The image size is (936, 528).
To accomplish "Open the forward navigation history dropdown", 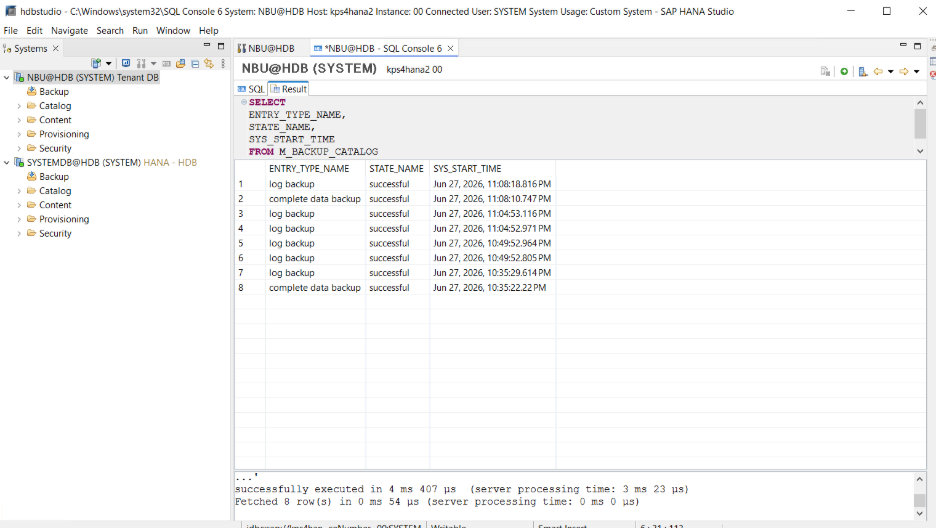I will (x=917, y=72).
